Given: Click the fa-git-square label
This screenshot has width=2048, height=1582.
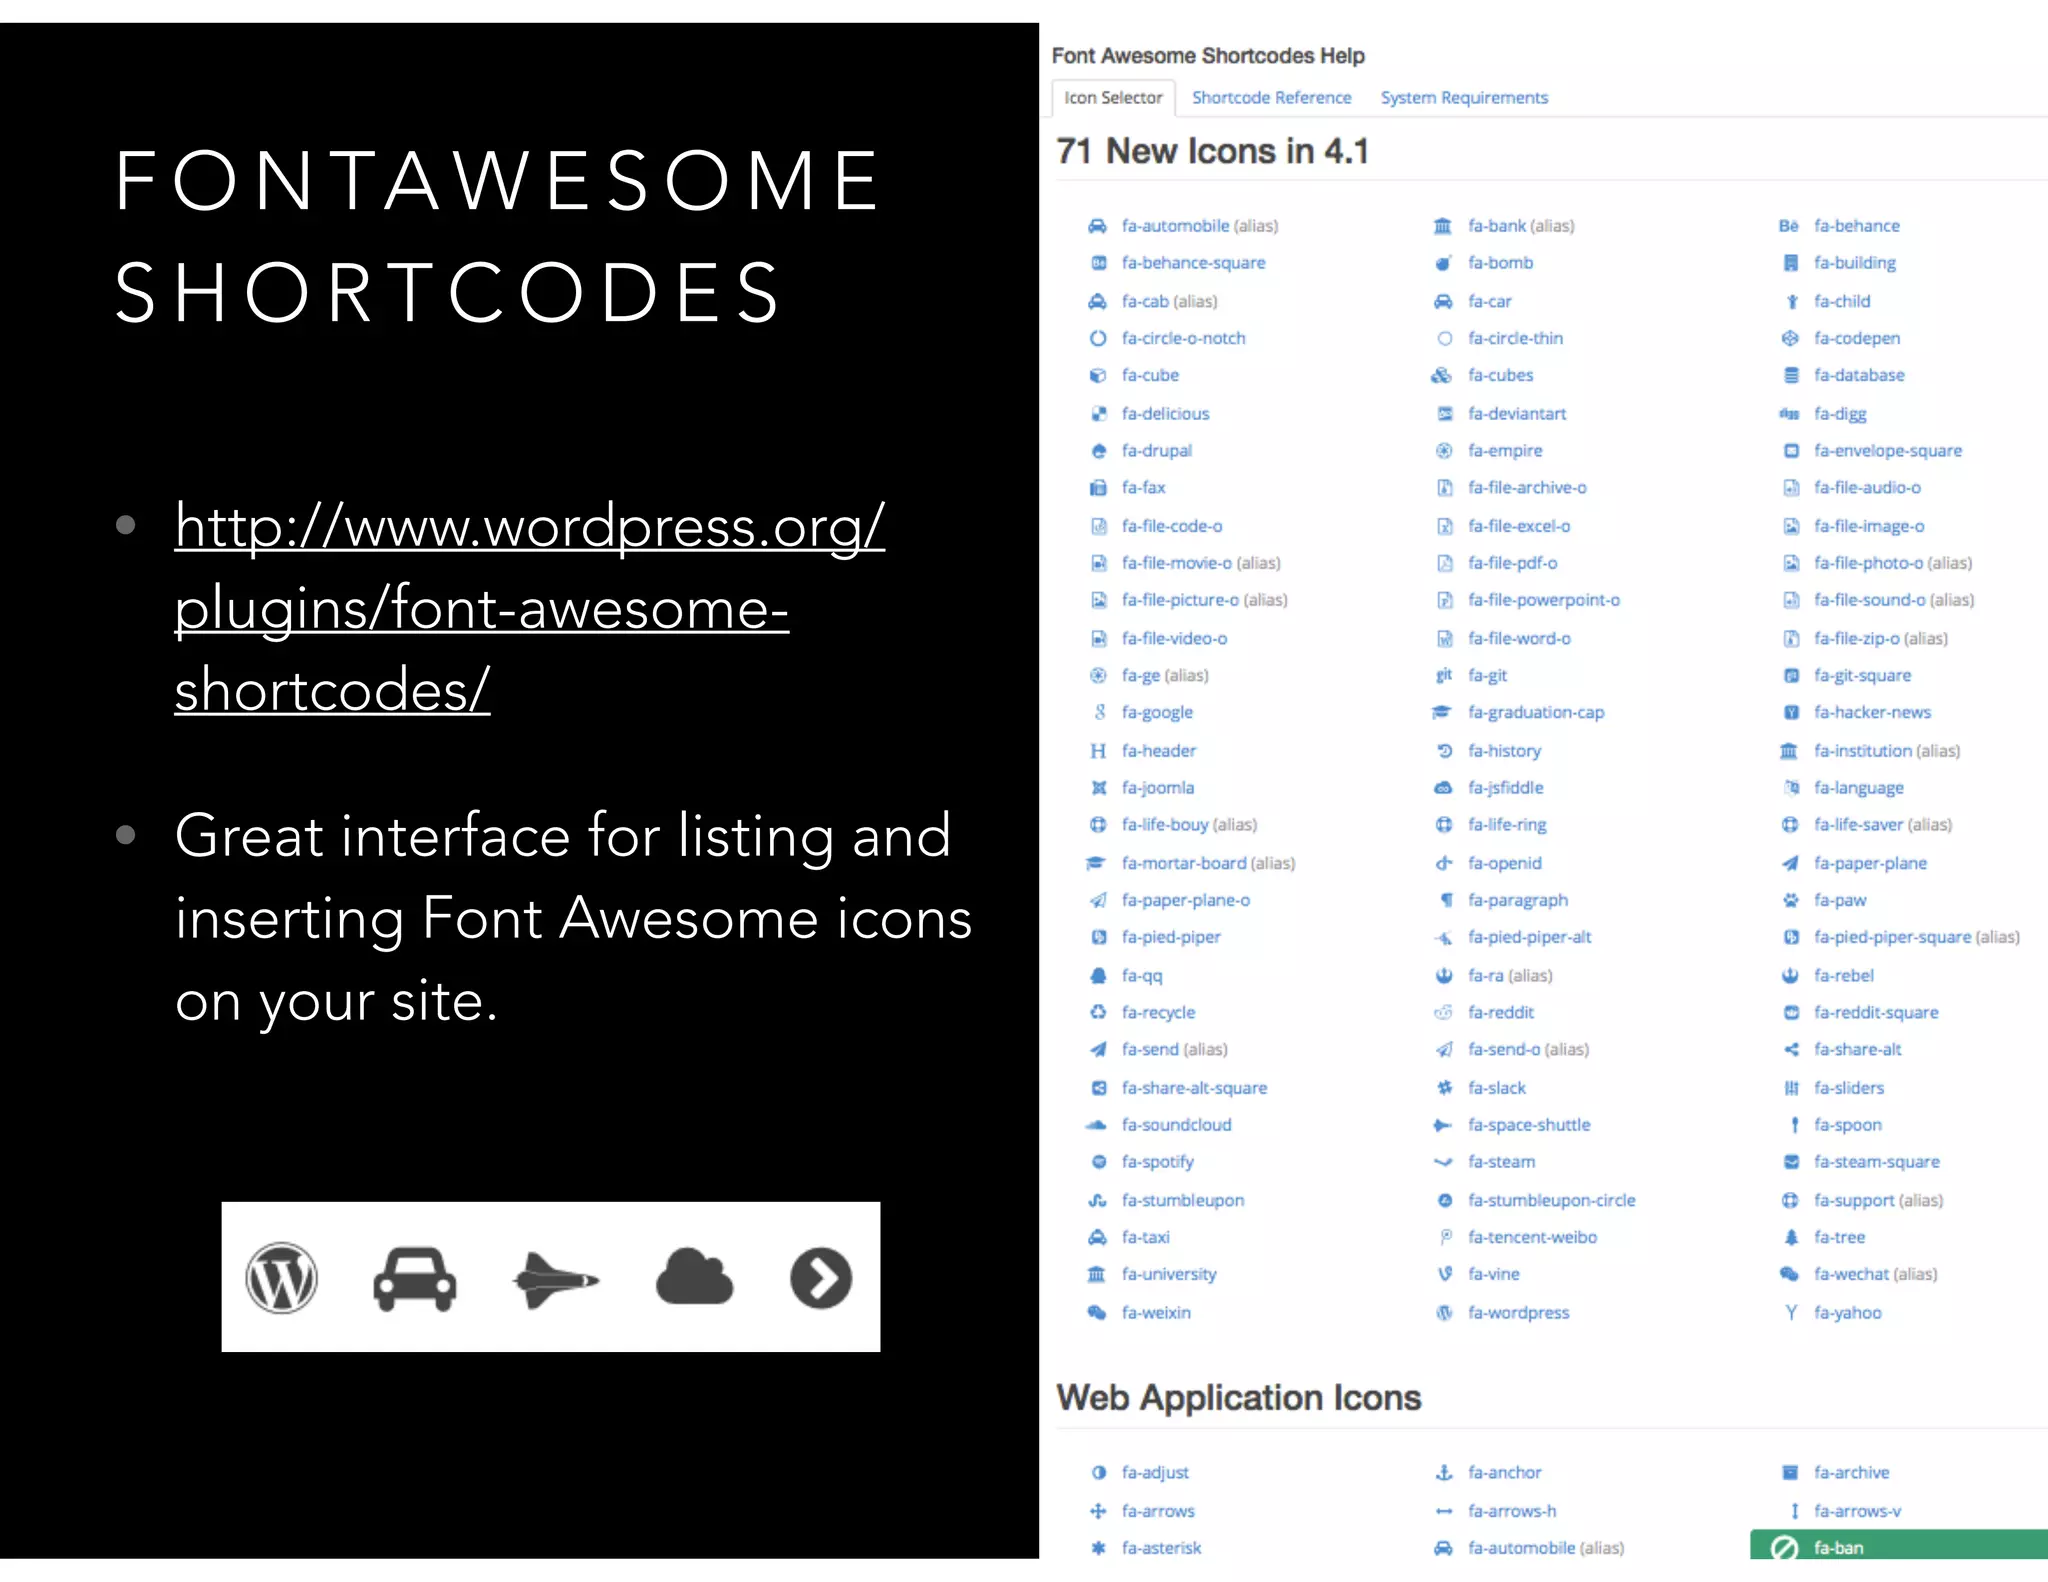Looking at the screenshot, I should [1862, 676].
